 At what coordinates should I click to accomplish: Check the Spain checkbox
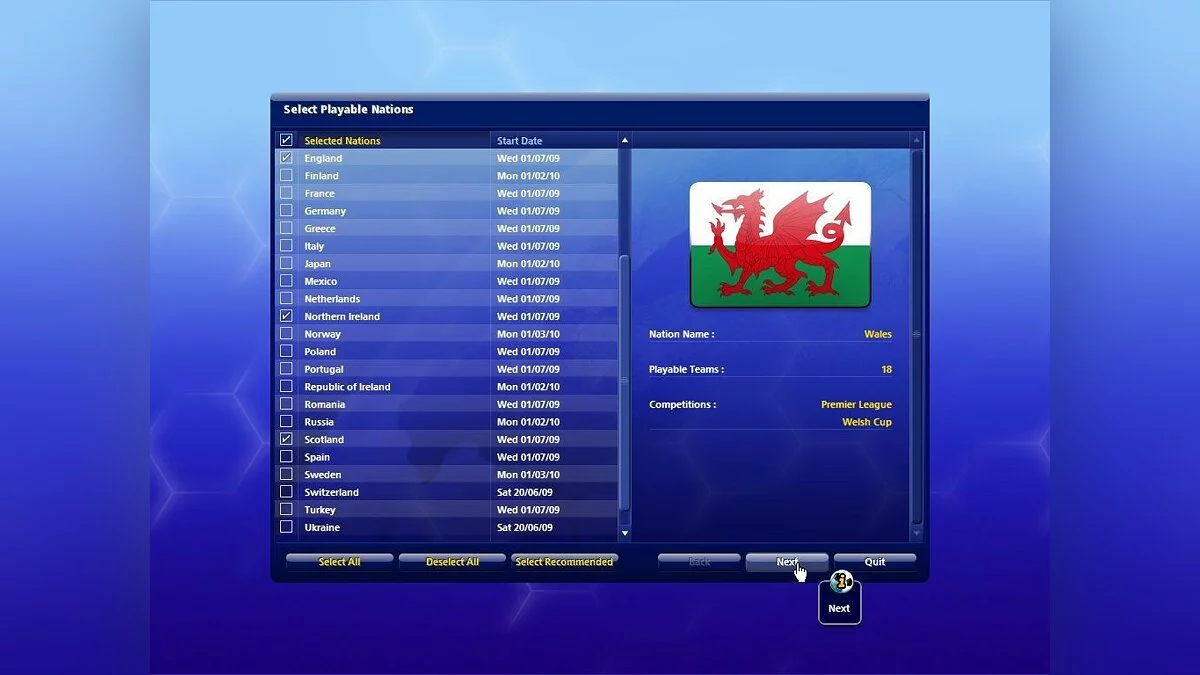286,457
